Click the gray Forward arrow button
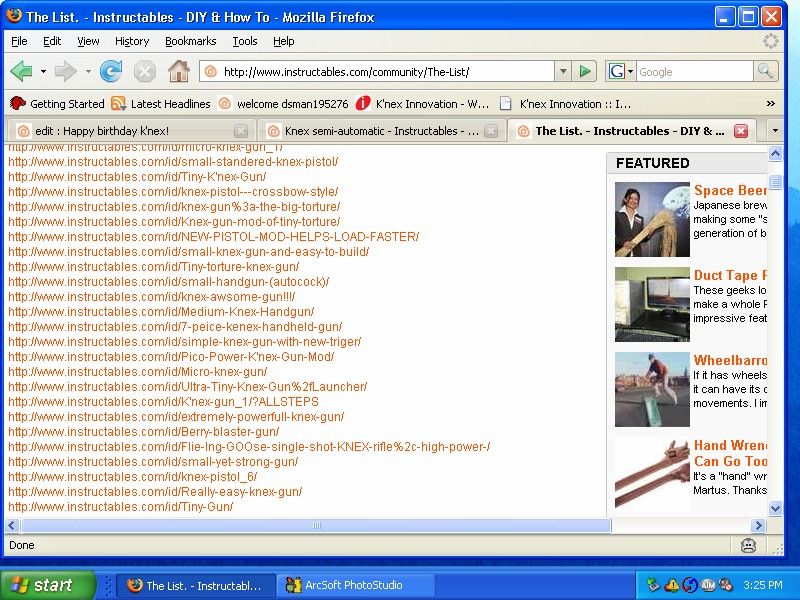800x600 pixels. [65, 71]
